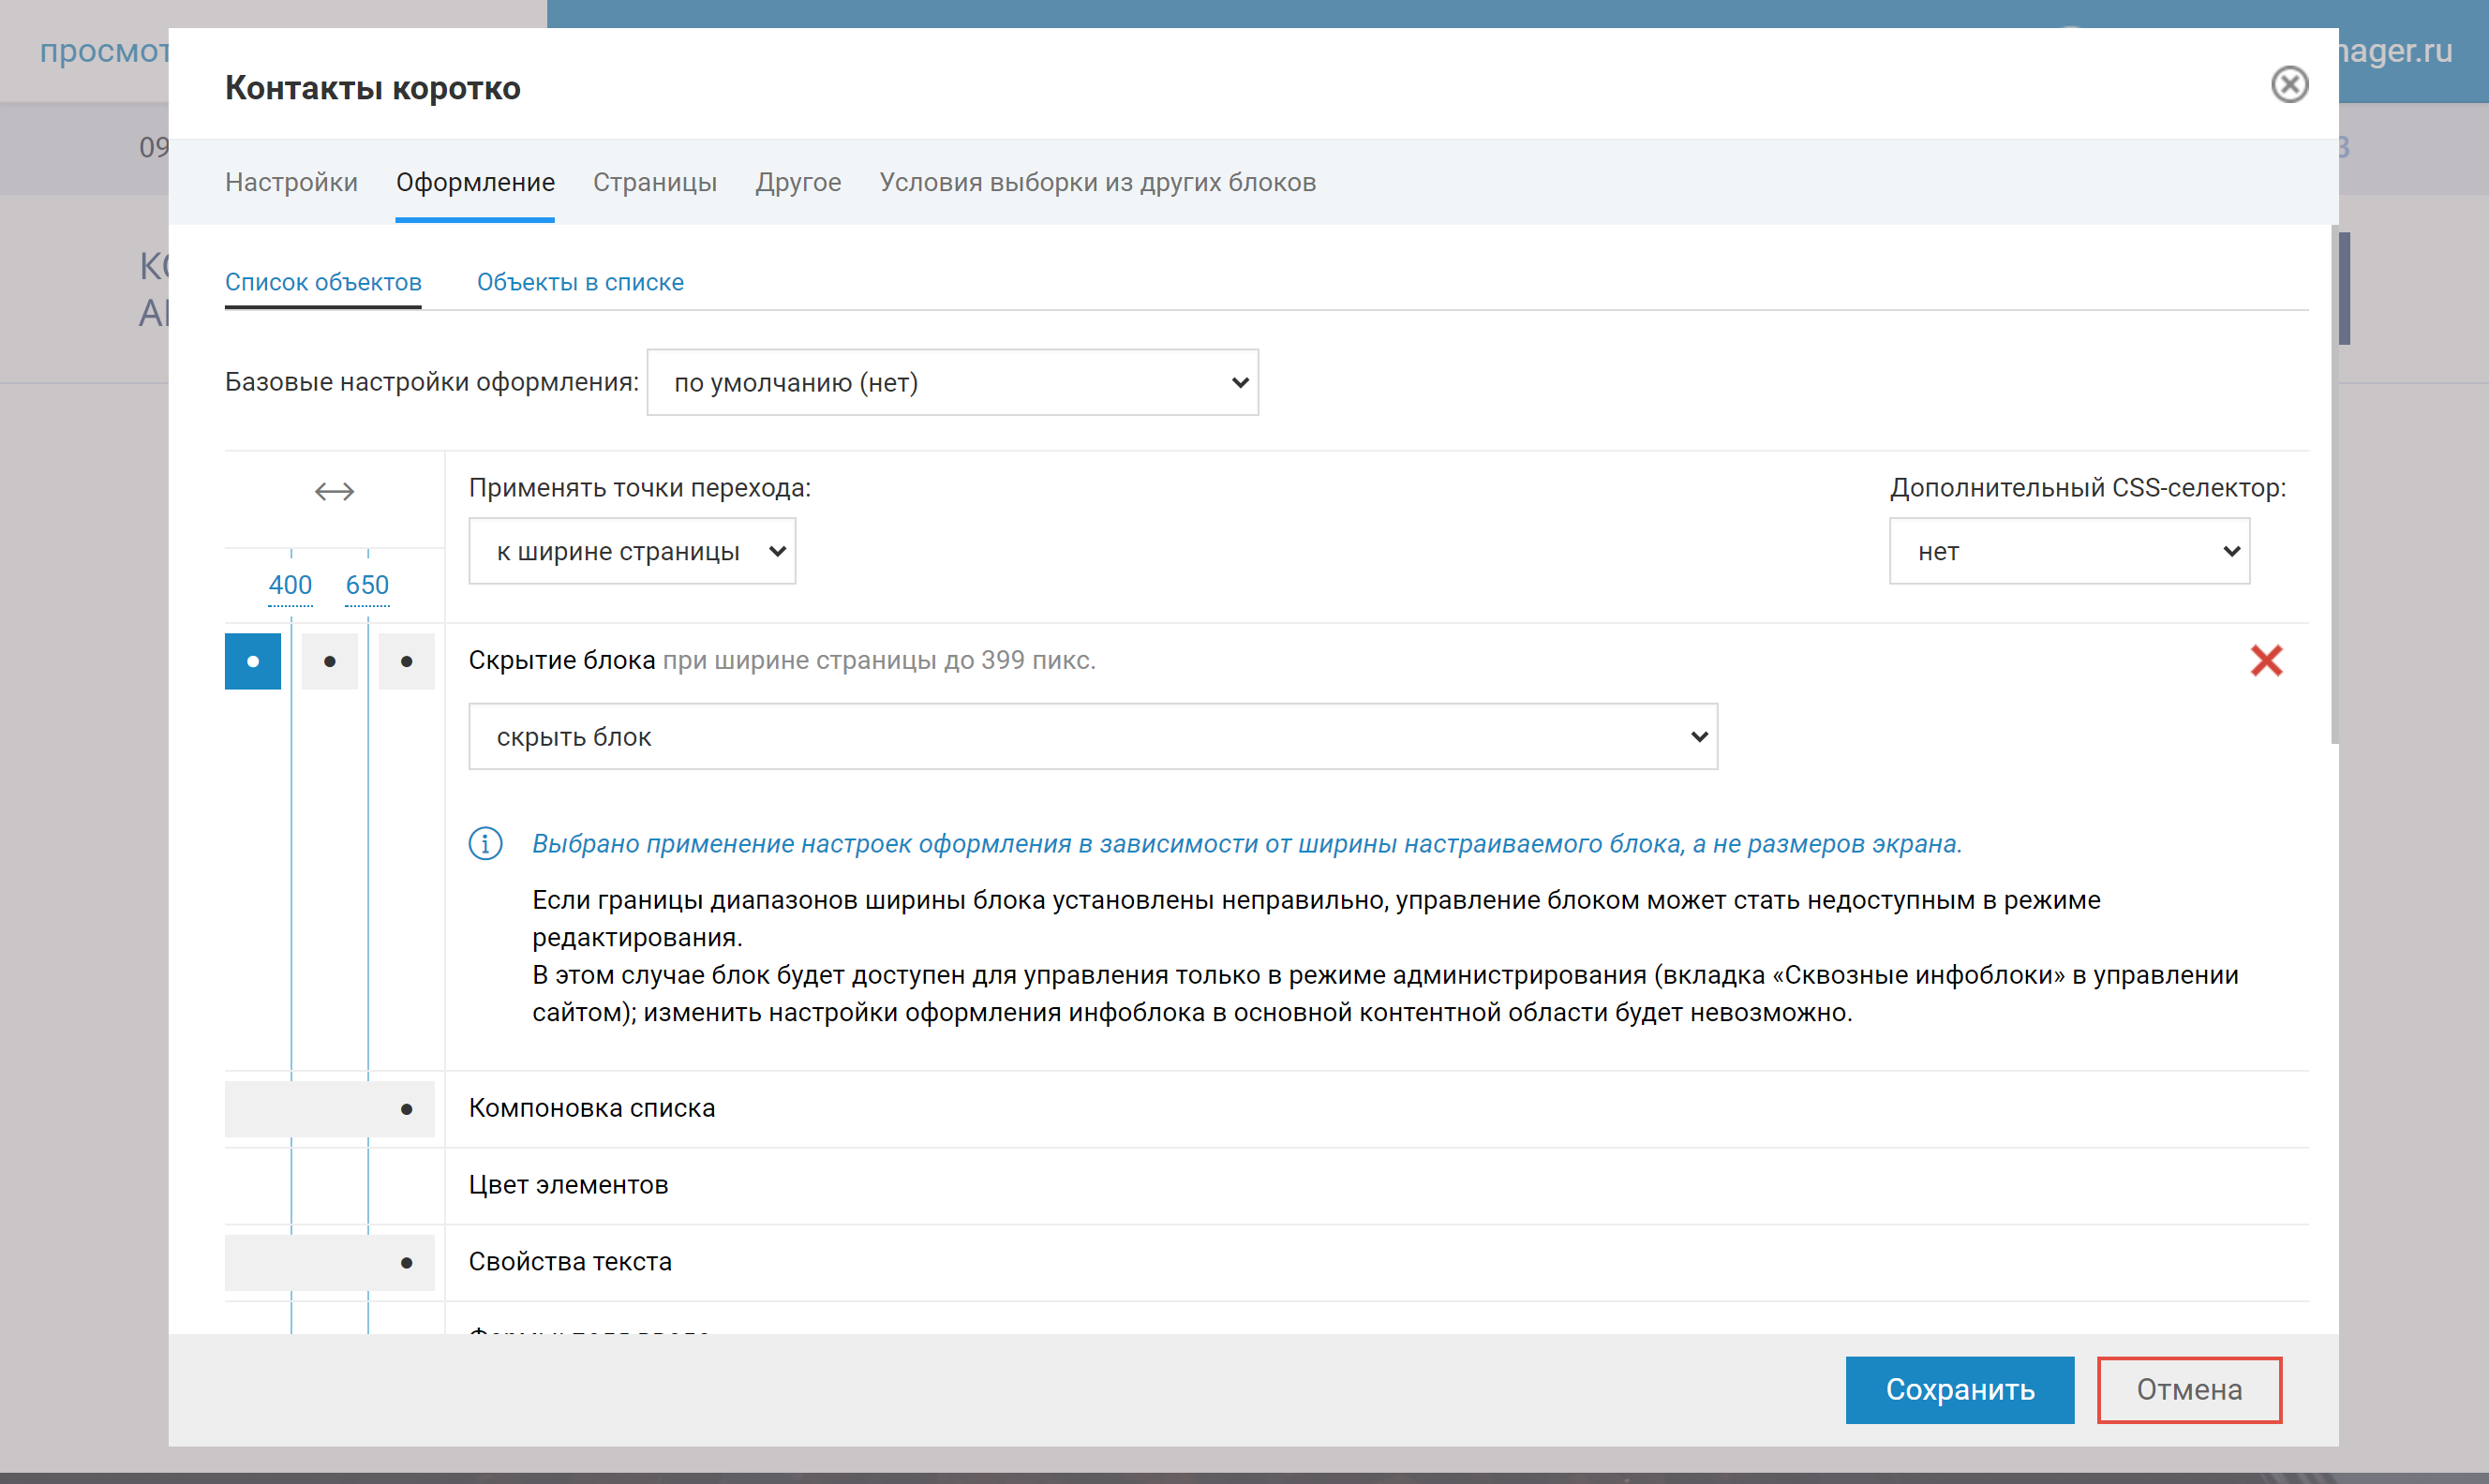Open the Базовые настройки оформления dropdown
Screen dimensions: 2489x1484
pyautogui.click(x=951, y=382)
